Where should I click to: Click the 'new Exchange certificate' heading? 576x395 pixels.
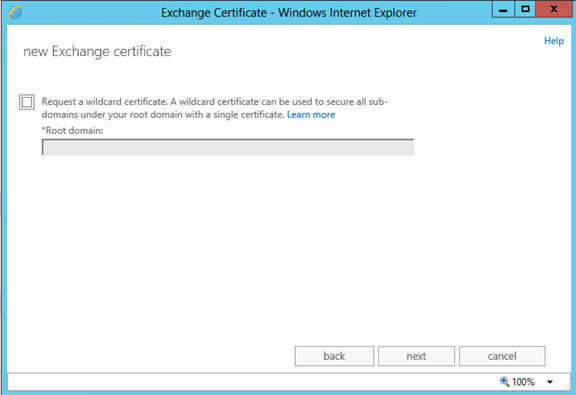tap(97, 51)
